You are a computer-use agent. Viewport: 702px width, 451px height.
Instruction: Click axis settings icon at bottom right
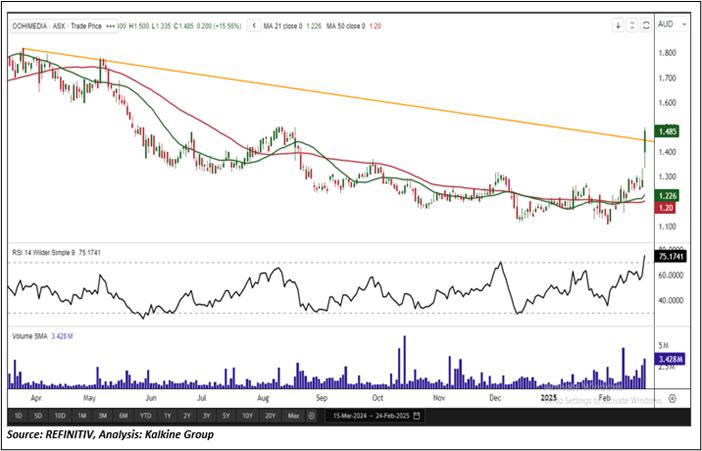672,399
